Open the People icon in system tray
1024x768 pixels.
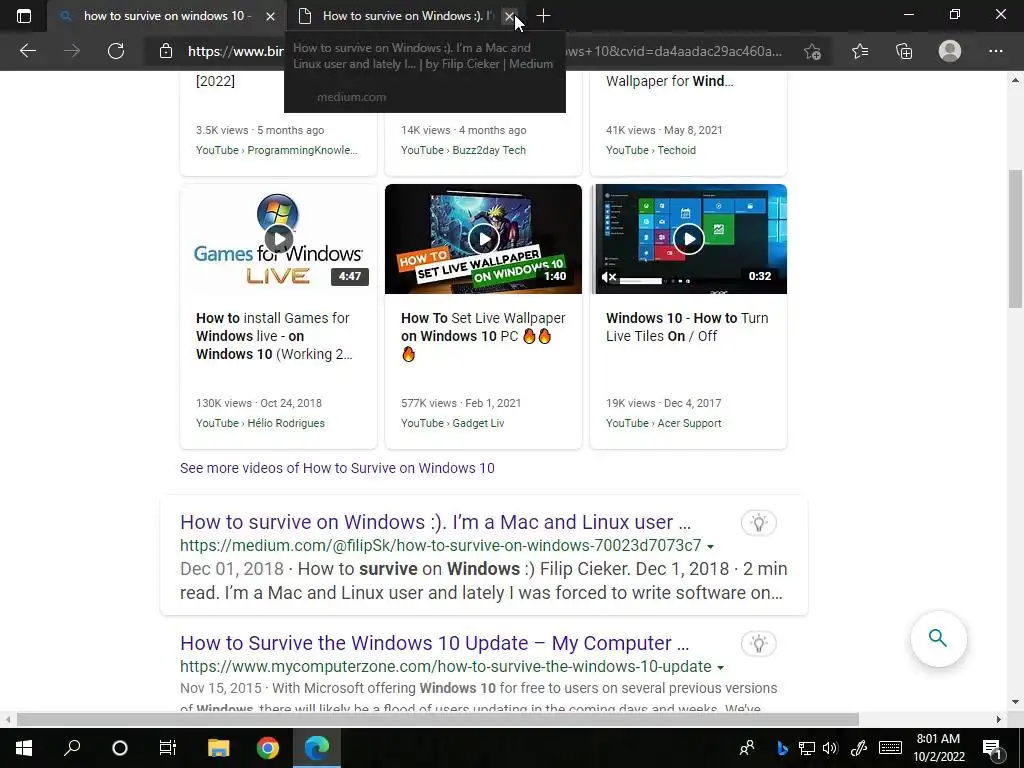coord(747,748)
